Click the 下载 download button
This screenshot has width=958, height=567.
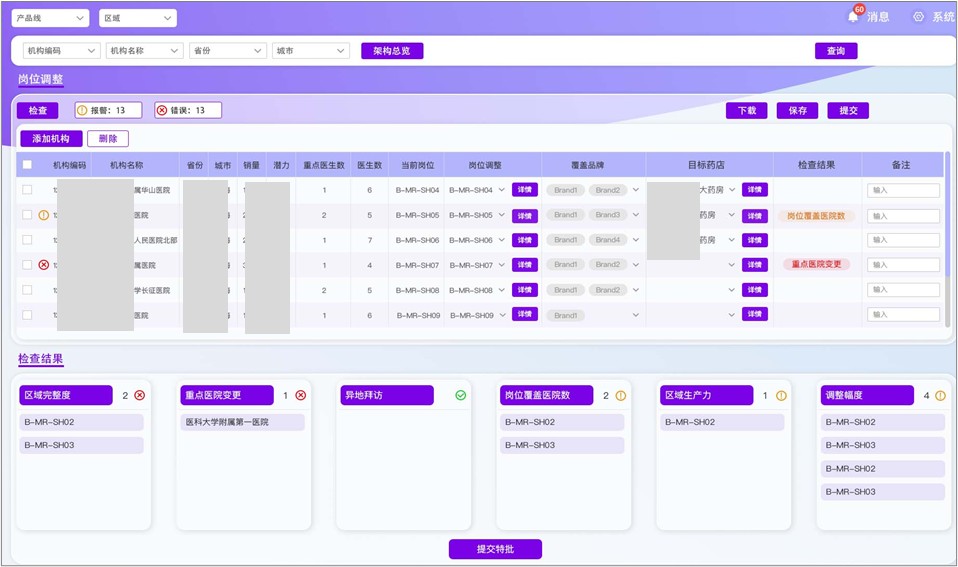pos(747,111)
